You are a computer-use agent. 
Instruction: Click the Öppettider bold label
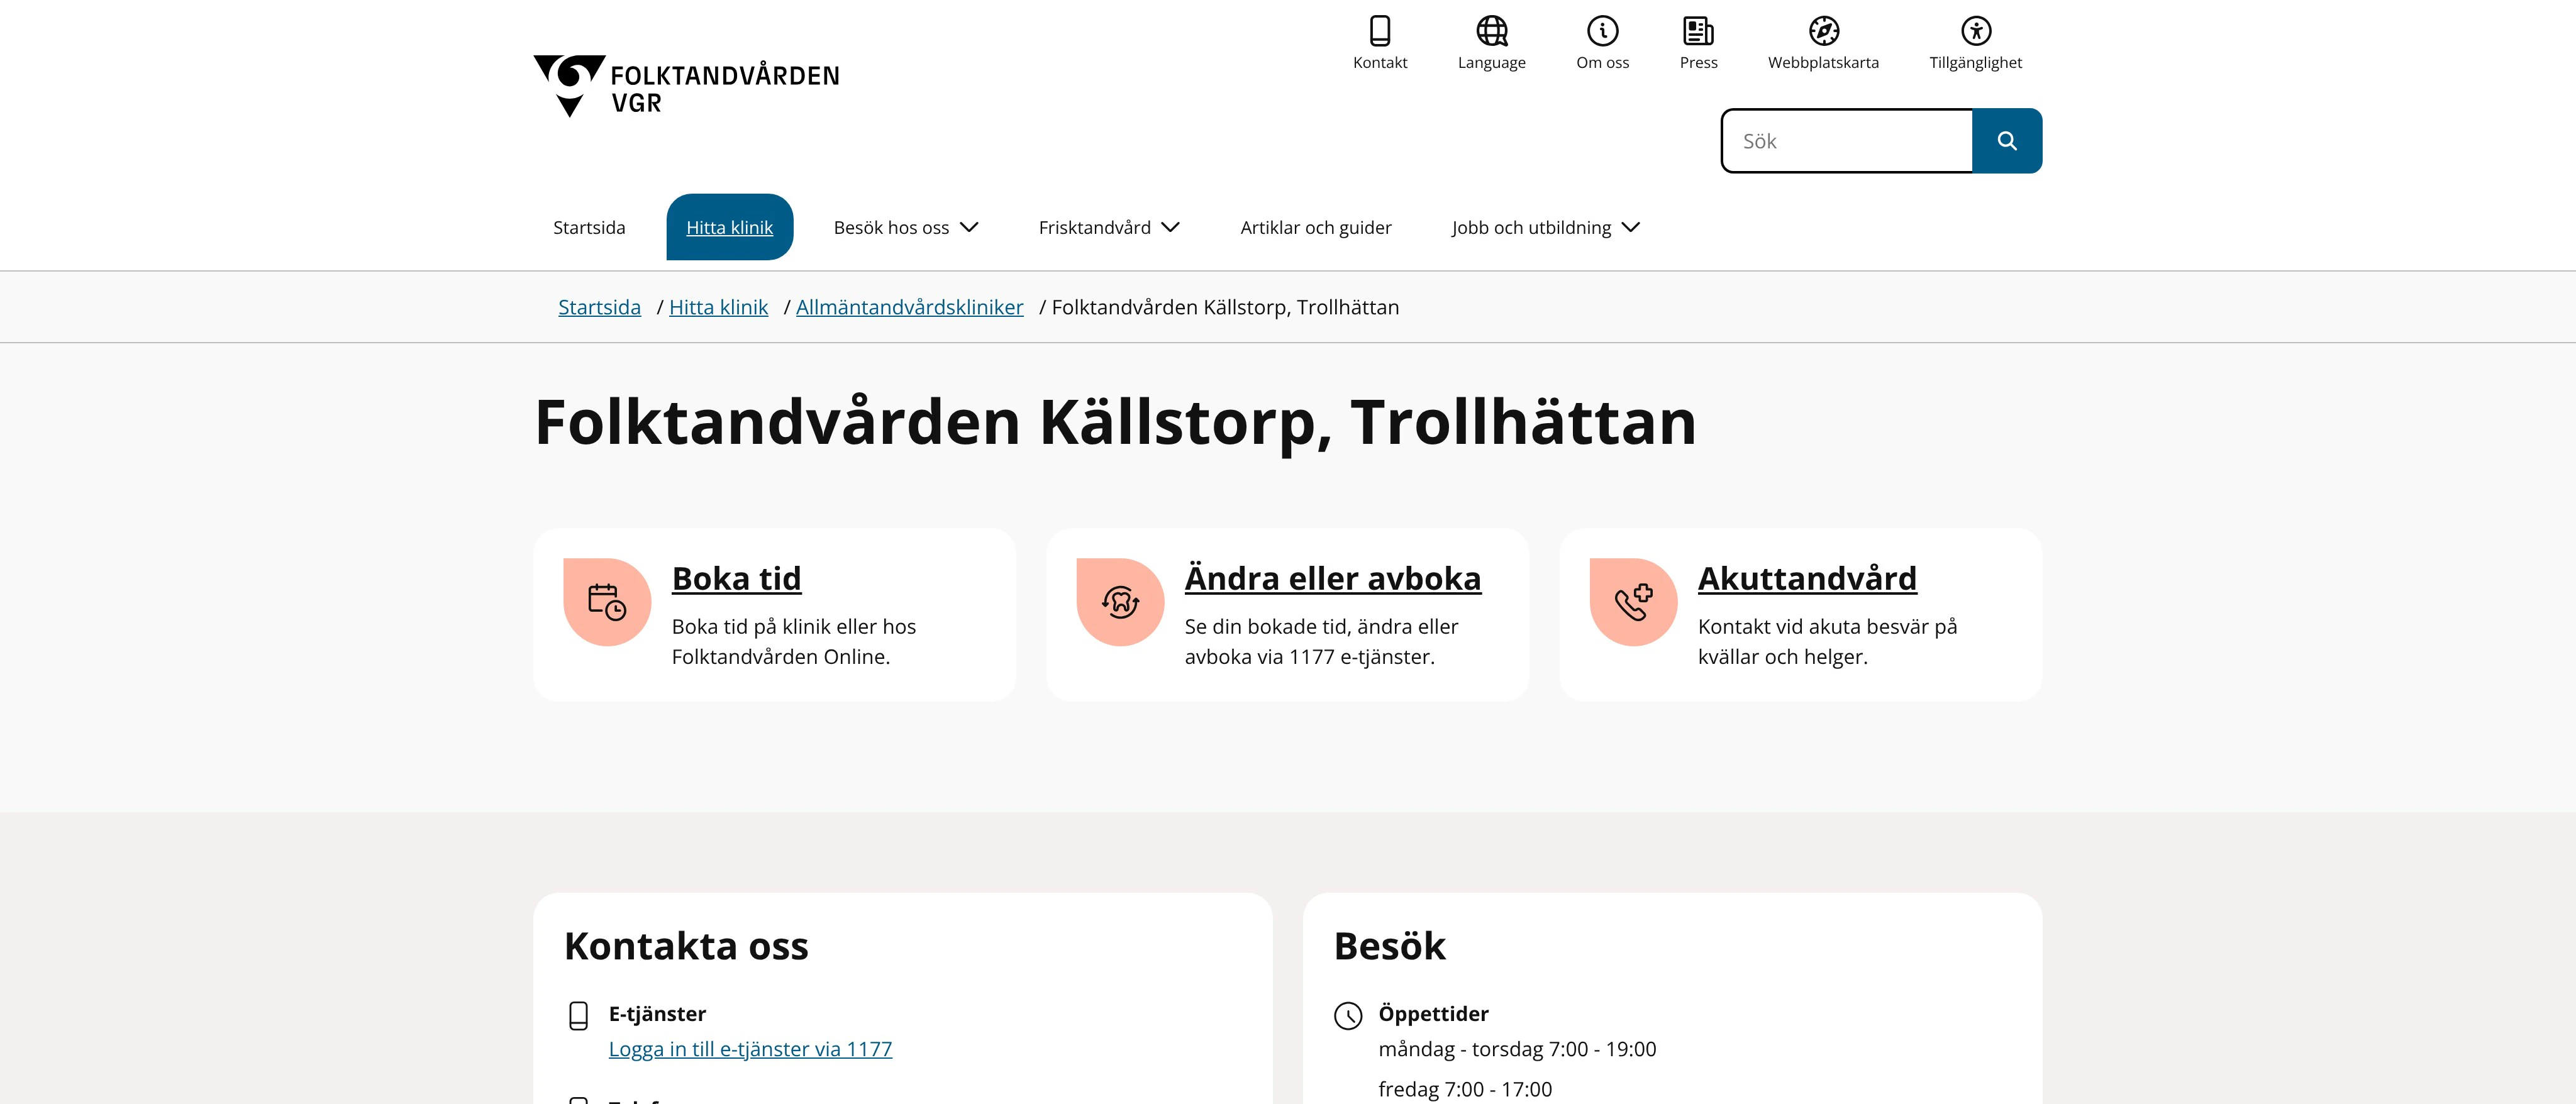click(x=1433, y=1014)
